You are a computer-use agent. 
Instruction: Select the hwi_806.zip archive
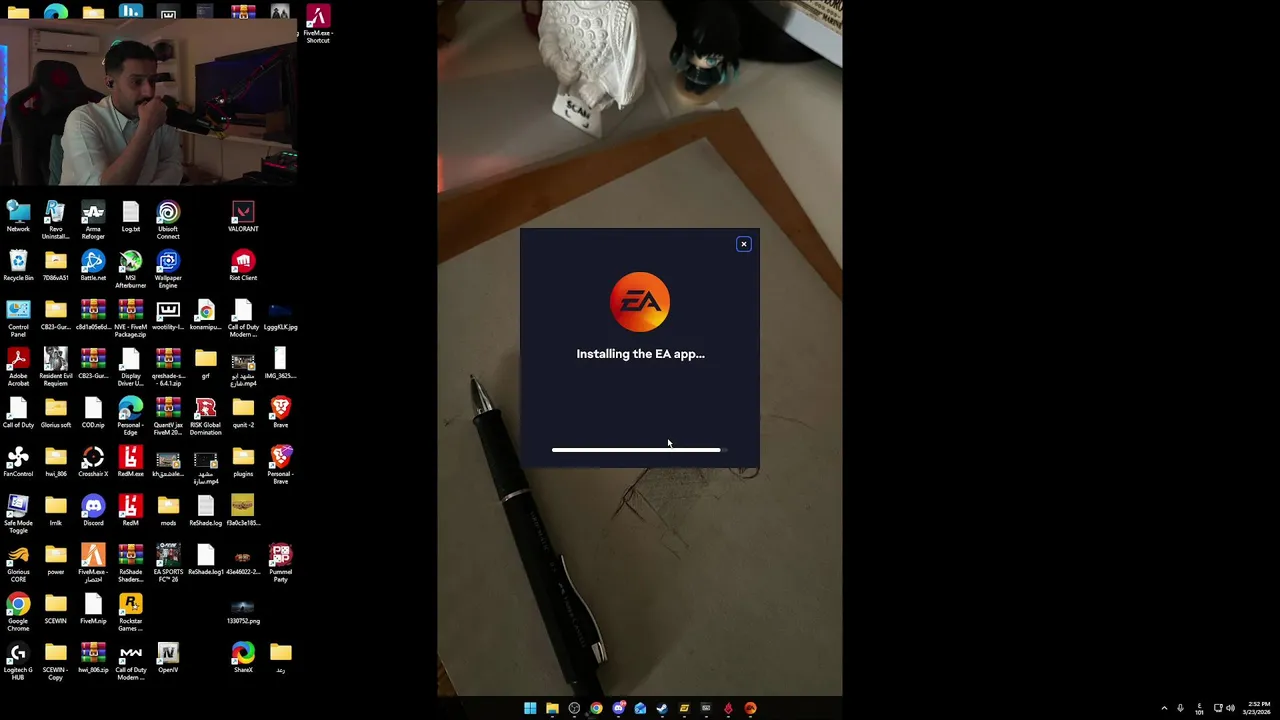93,658
